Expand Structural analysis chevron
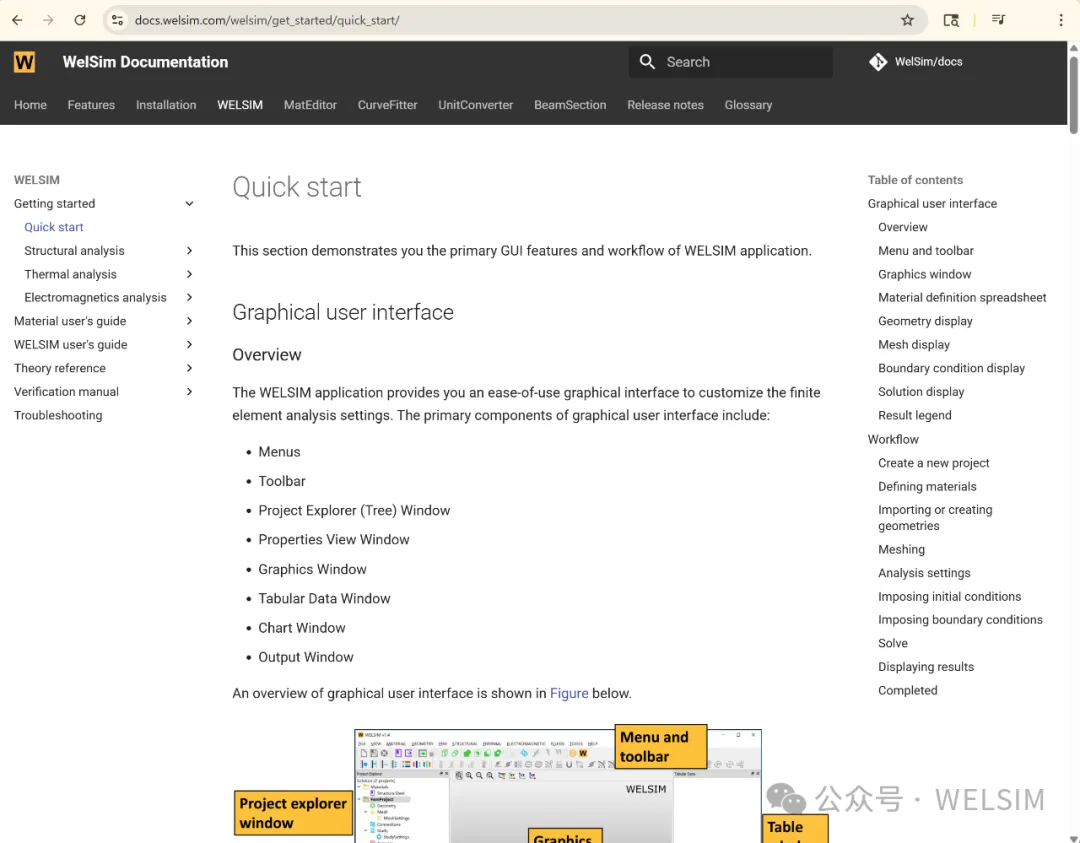Viewport: 1080px width, 843px height. tap(189, 251)
